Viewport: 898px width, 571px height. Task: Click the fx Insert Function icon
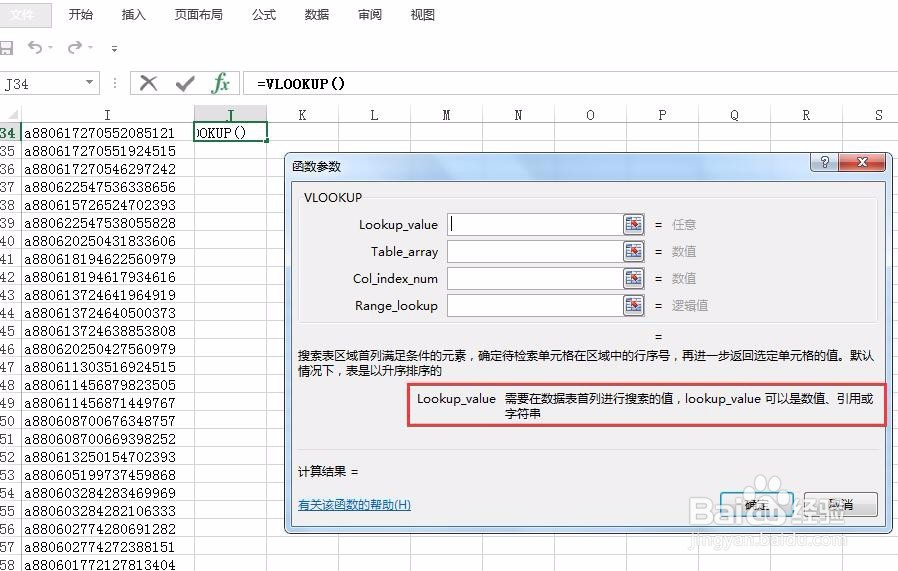(220, 84)
